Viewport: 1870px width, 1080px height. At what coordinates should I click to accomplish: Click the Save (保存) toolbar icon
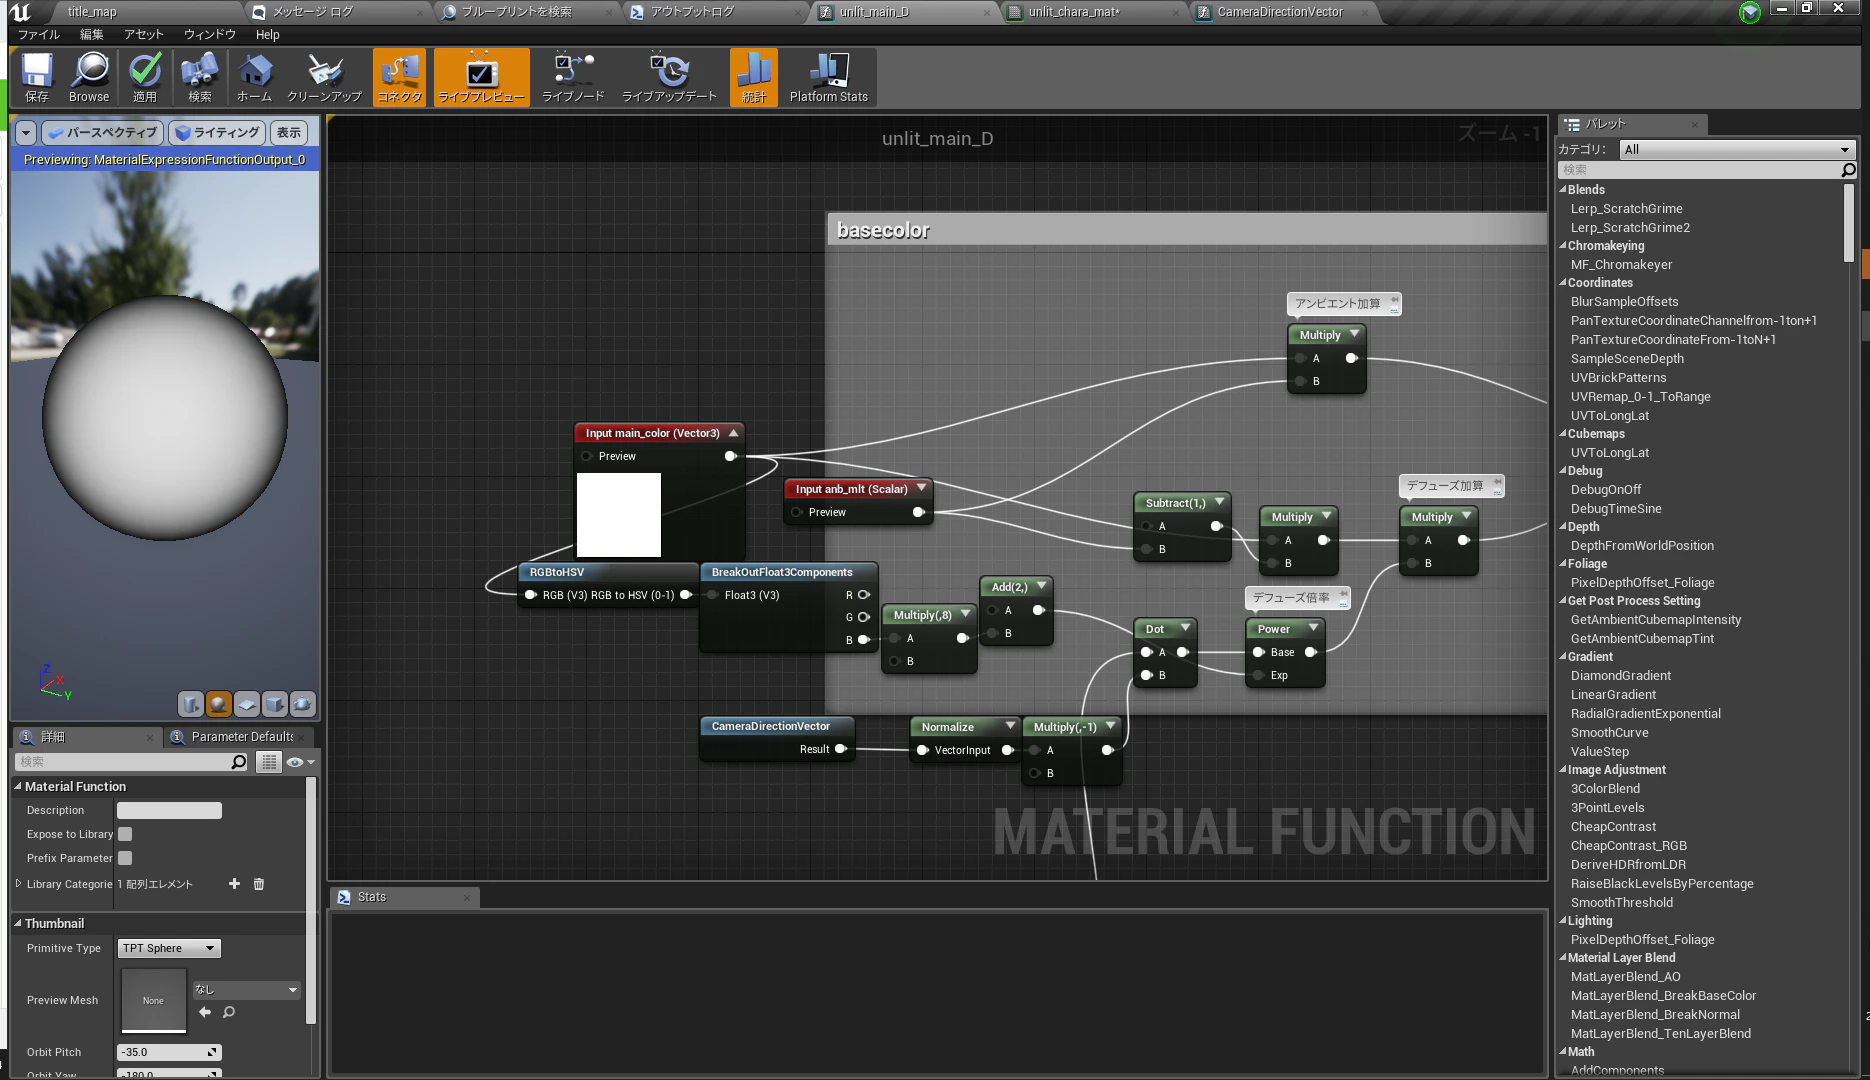pyautogui.click(x=37, y=77)
